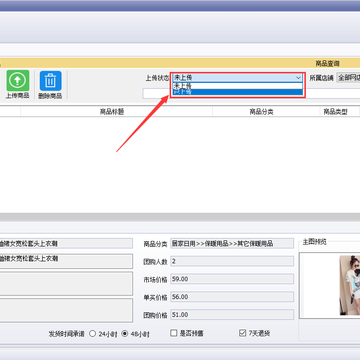The width and height of the screenshot is (360, 360).
Task: Select the 24小时 shipping radio button
Action: click(x=93, y=334)
